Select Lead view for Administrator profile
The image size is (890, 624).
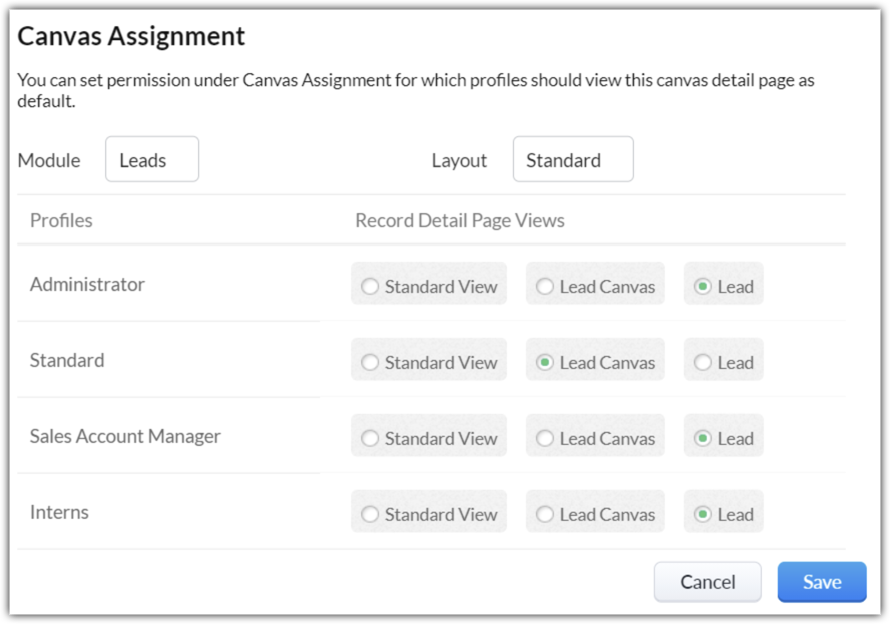click(x=703, y=287)
